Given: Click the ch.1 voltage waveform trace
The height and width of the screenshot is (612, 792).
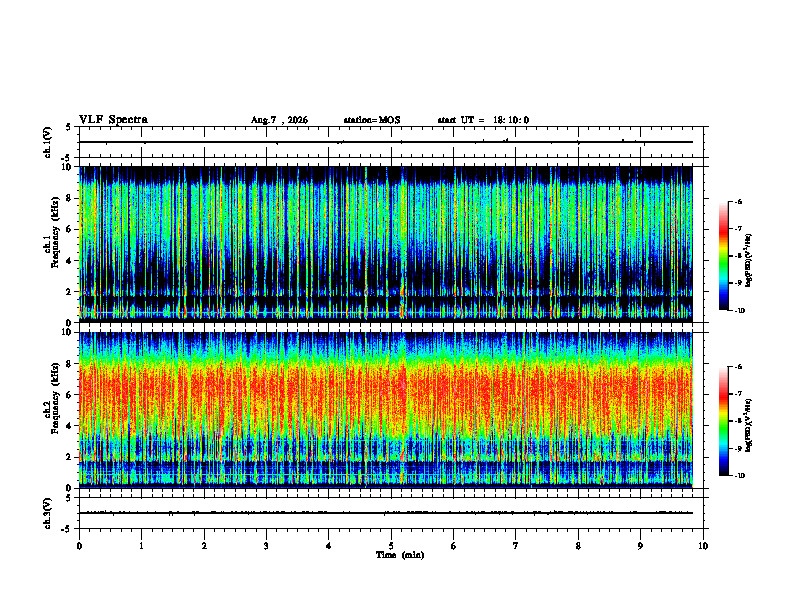Looking at the screenshot, I should click(x=386, y=142).
